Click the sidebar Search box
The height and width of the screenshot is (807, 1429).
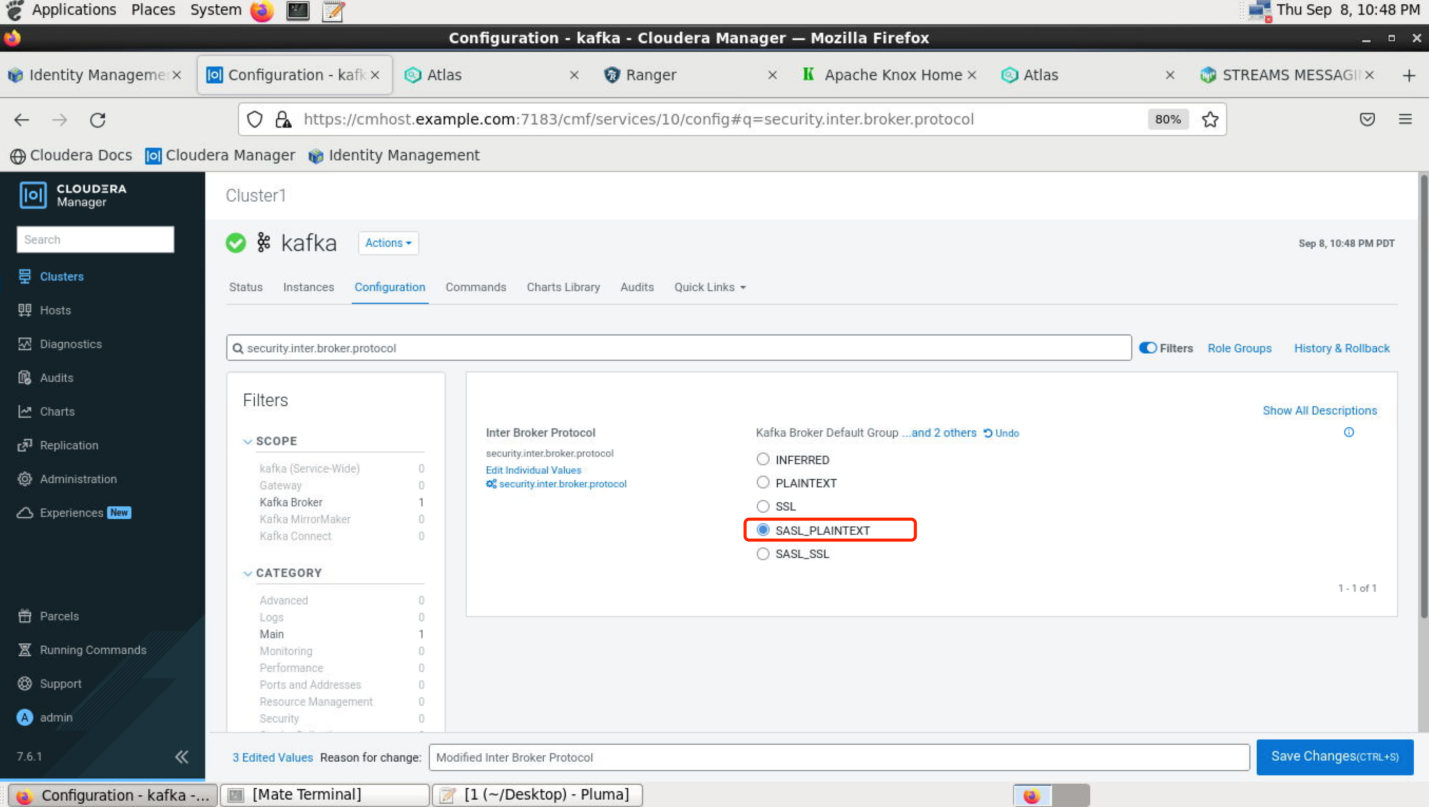click(95, 240)
